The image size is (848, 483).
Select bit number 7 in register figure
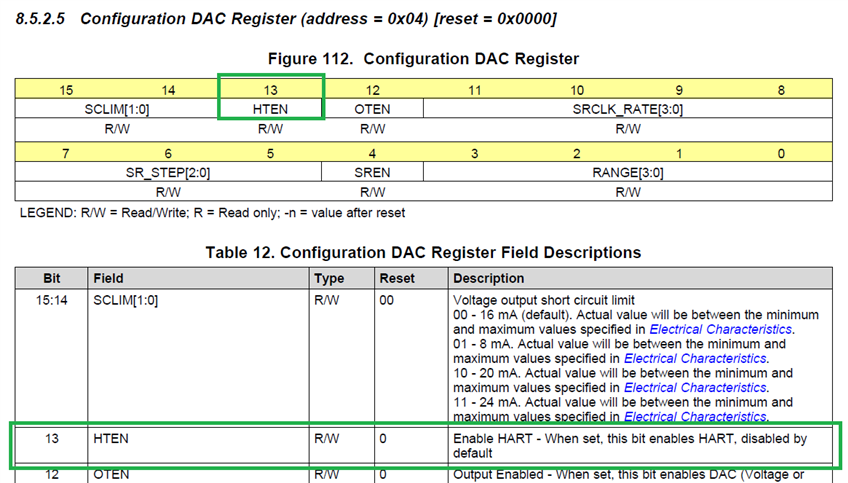(66, 154)
